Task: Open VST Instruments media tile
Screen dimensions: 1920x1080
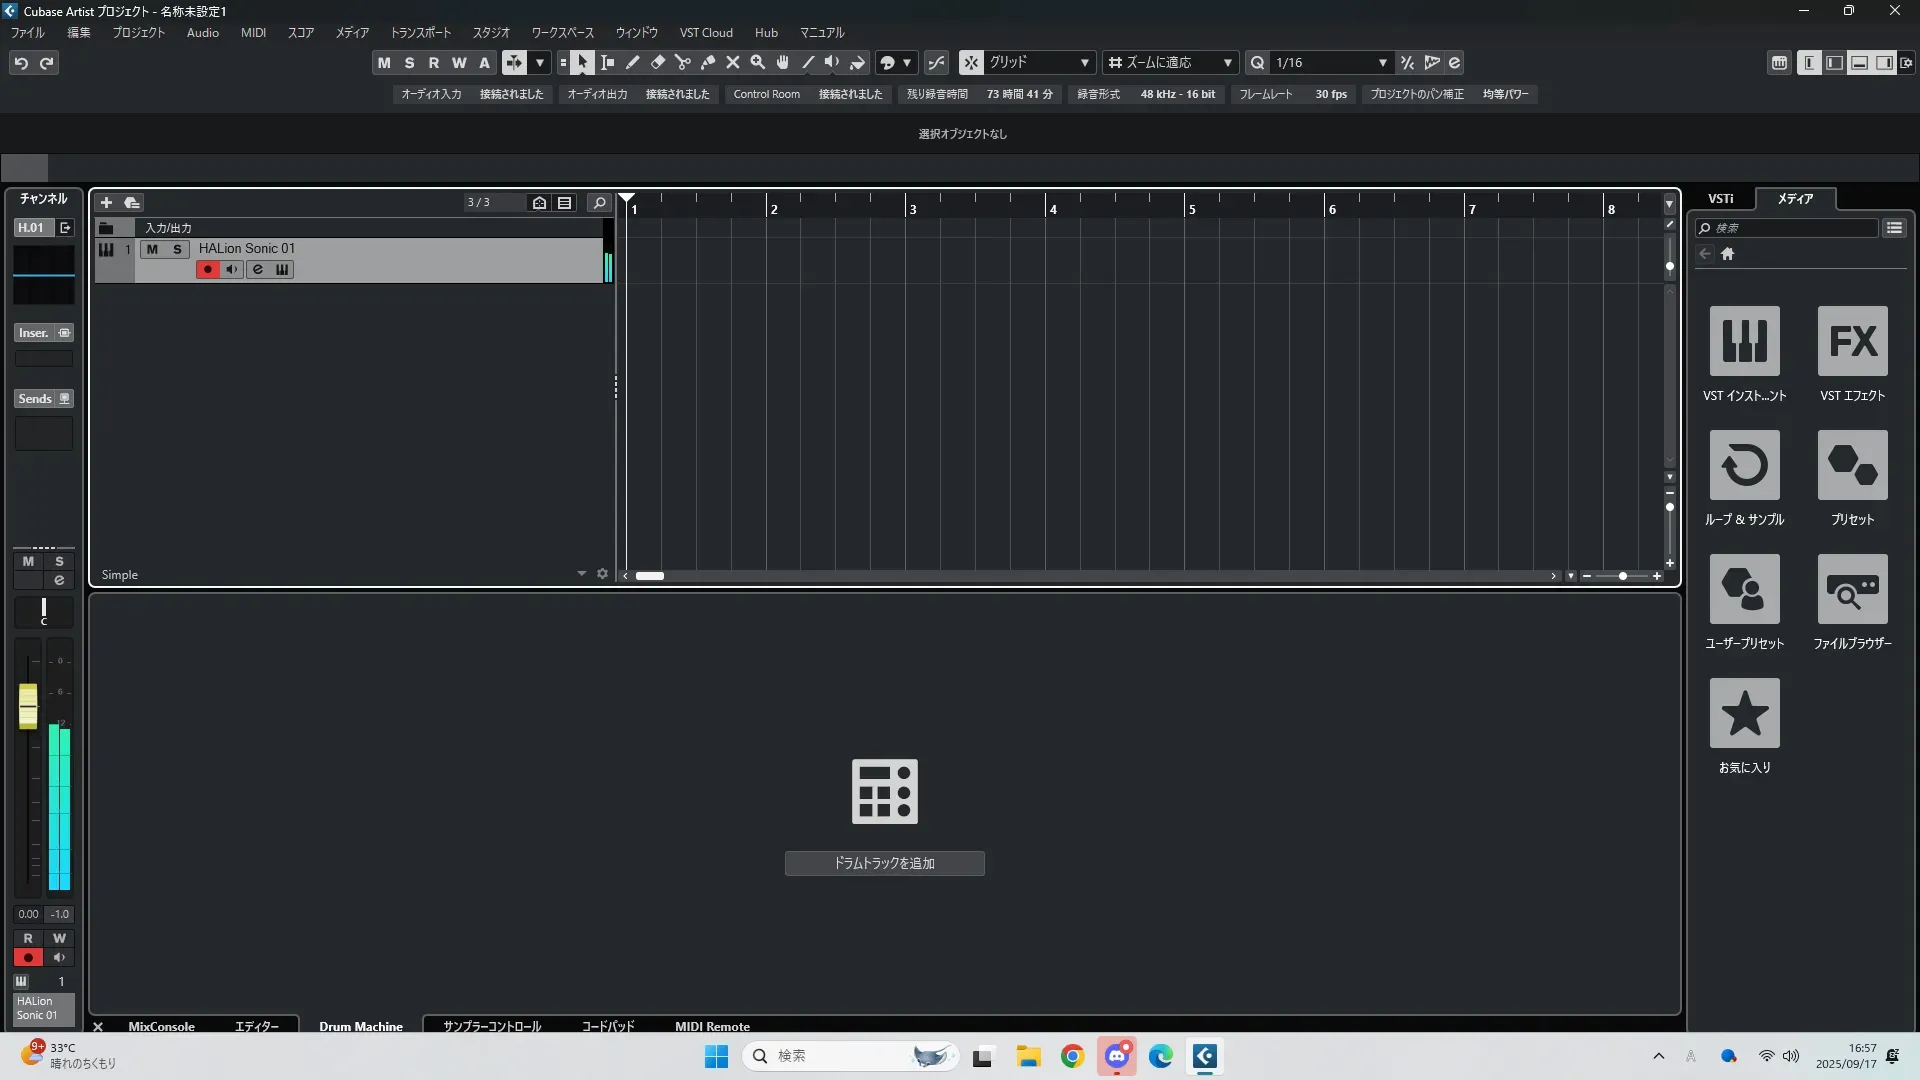Action: click(x=1744, y=341)
